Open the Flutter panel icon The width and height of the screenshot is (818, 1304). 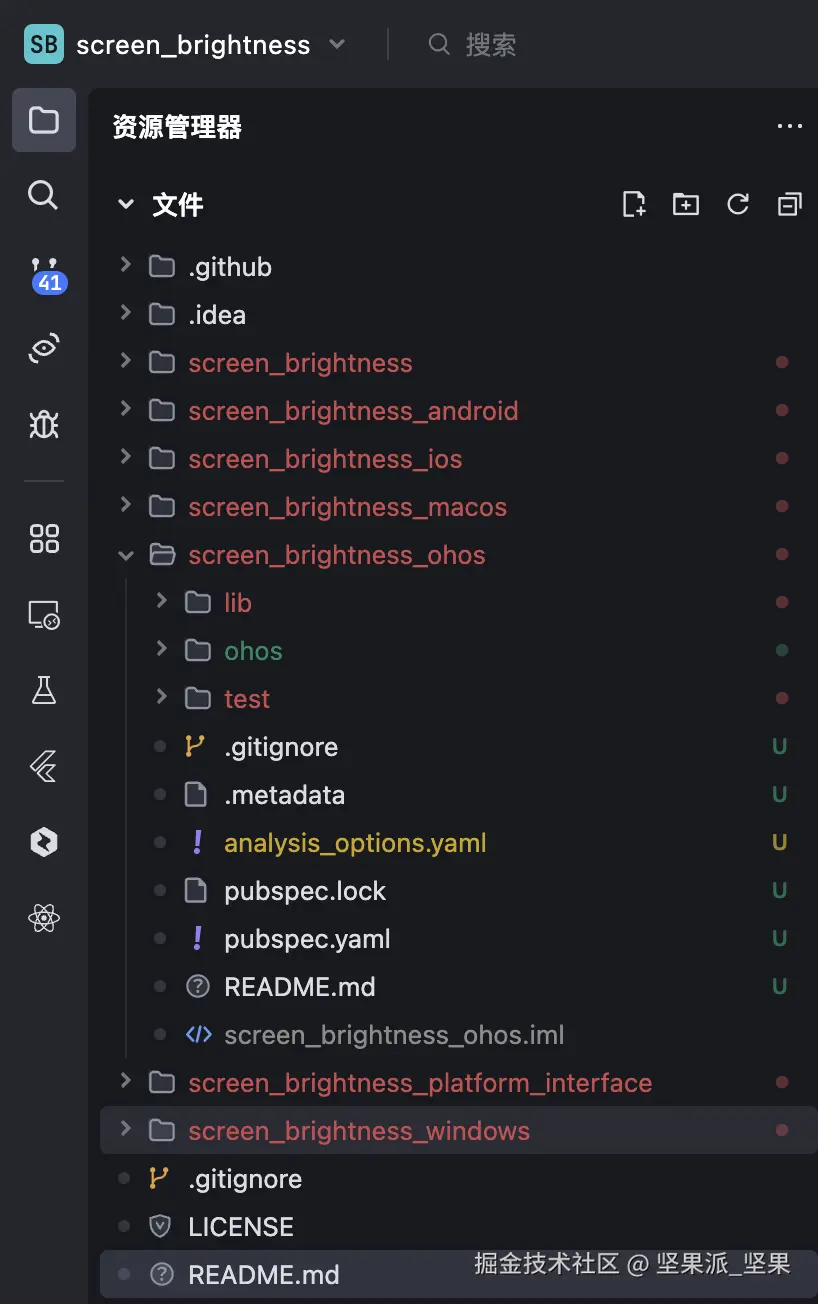[x=44, y=767]
